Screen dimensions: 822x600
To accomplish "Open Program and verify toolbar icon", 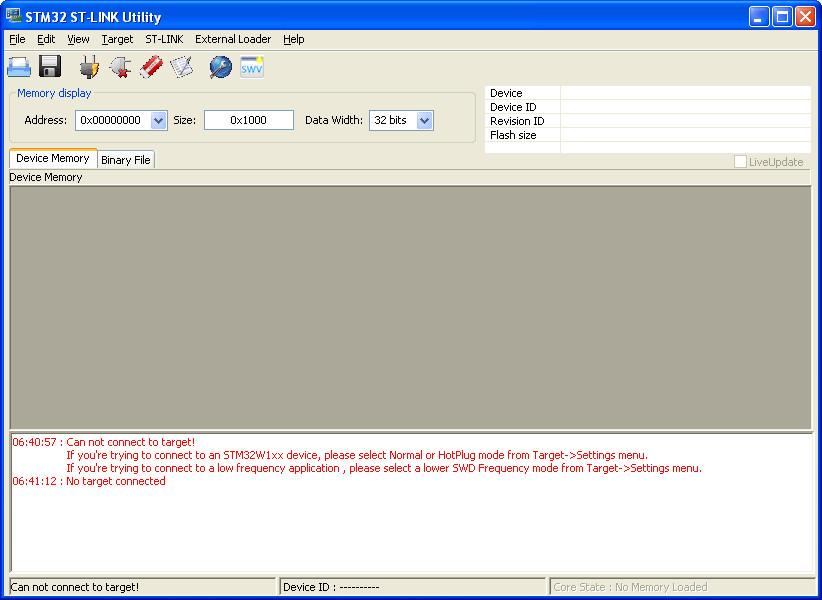I will coord(181,67).
